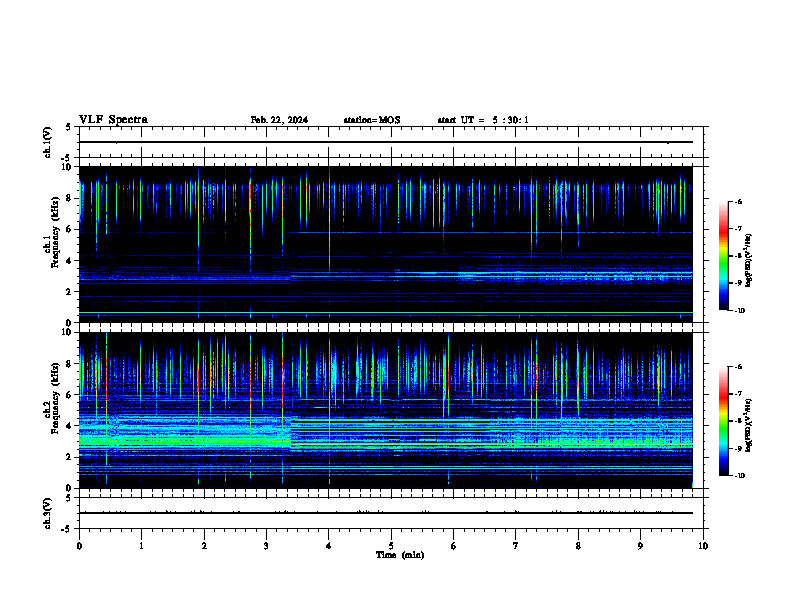
Task: Click the "6" kHz tick on ch.2 axis
Action: coord(71,395)
